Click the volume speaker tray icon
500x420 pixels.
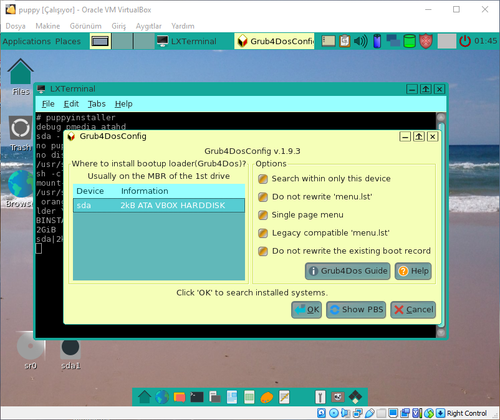click(361, 41)
